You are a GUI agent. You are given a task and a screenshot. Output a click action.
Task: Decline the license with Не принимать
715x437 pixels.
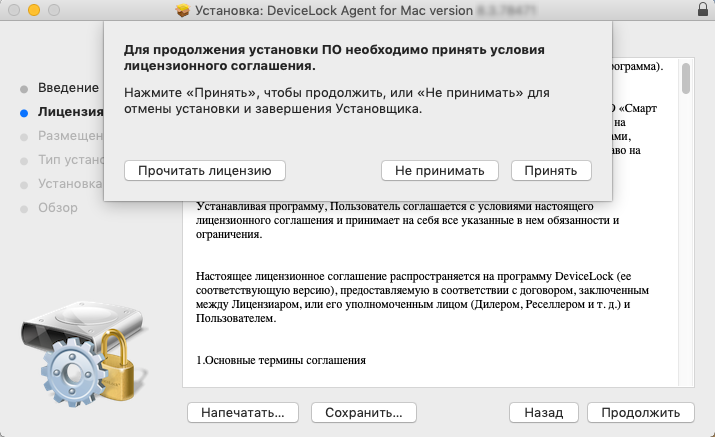click(439, 171)
